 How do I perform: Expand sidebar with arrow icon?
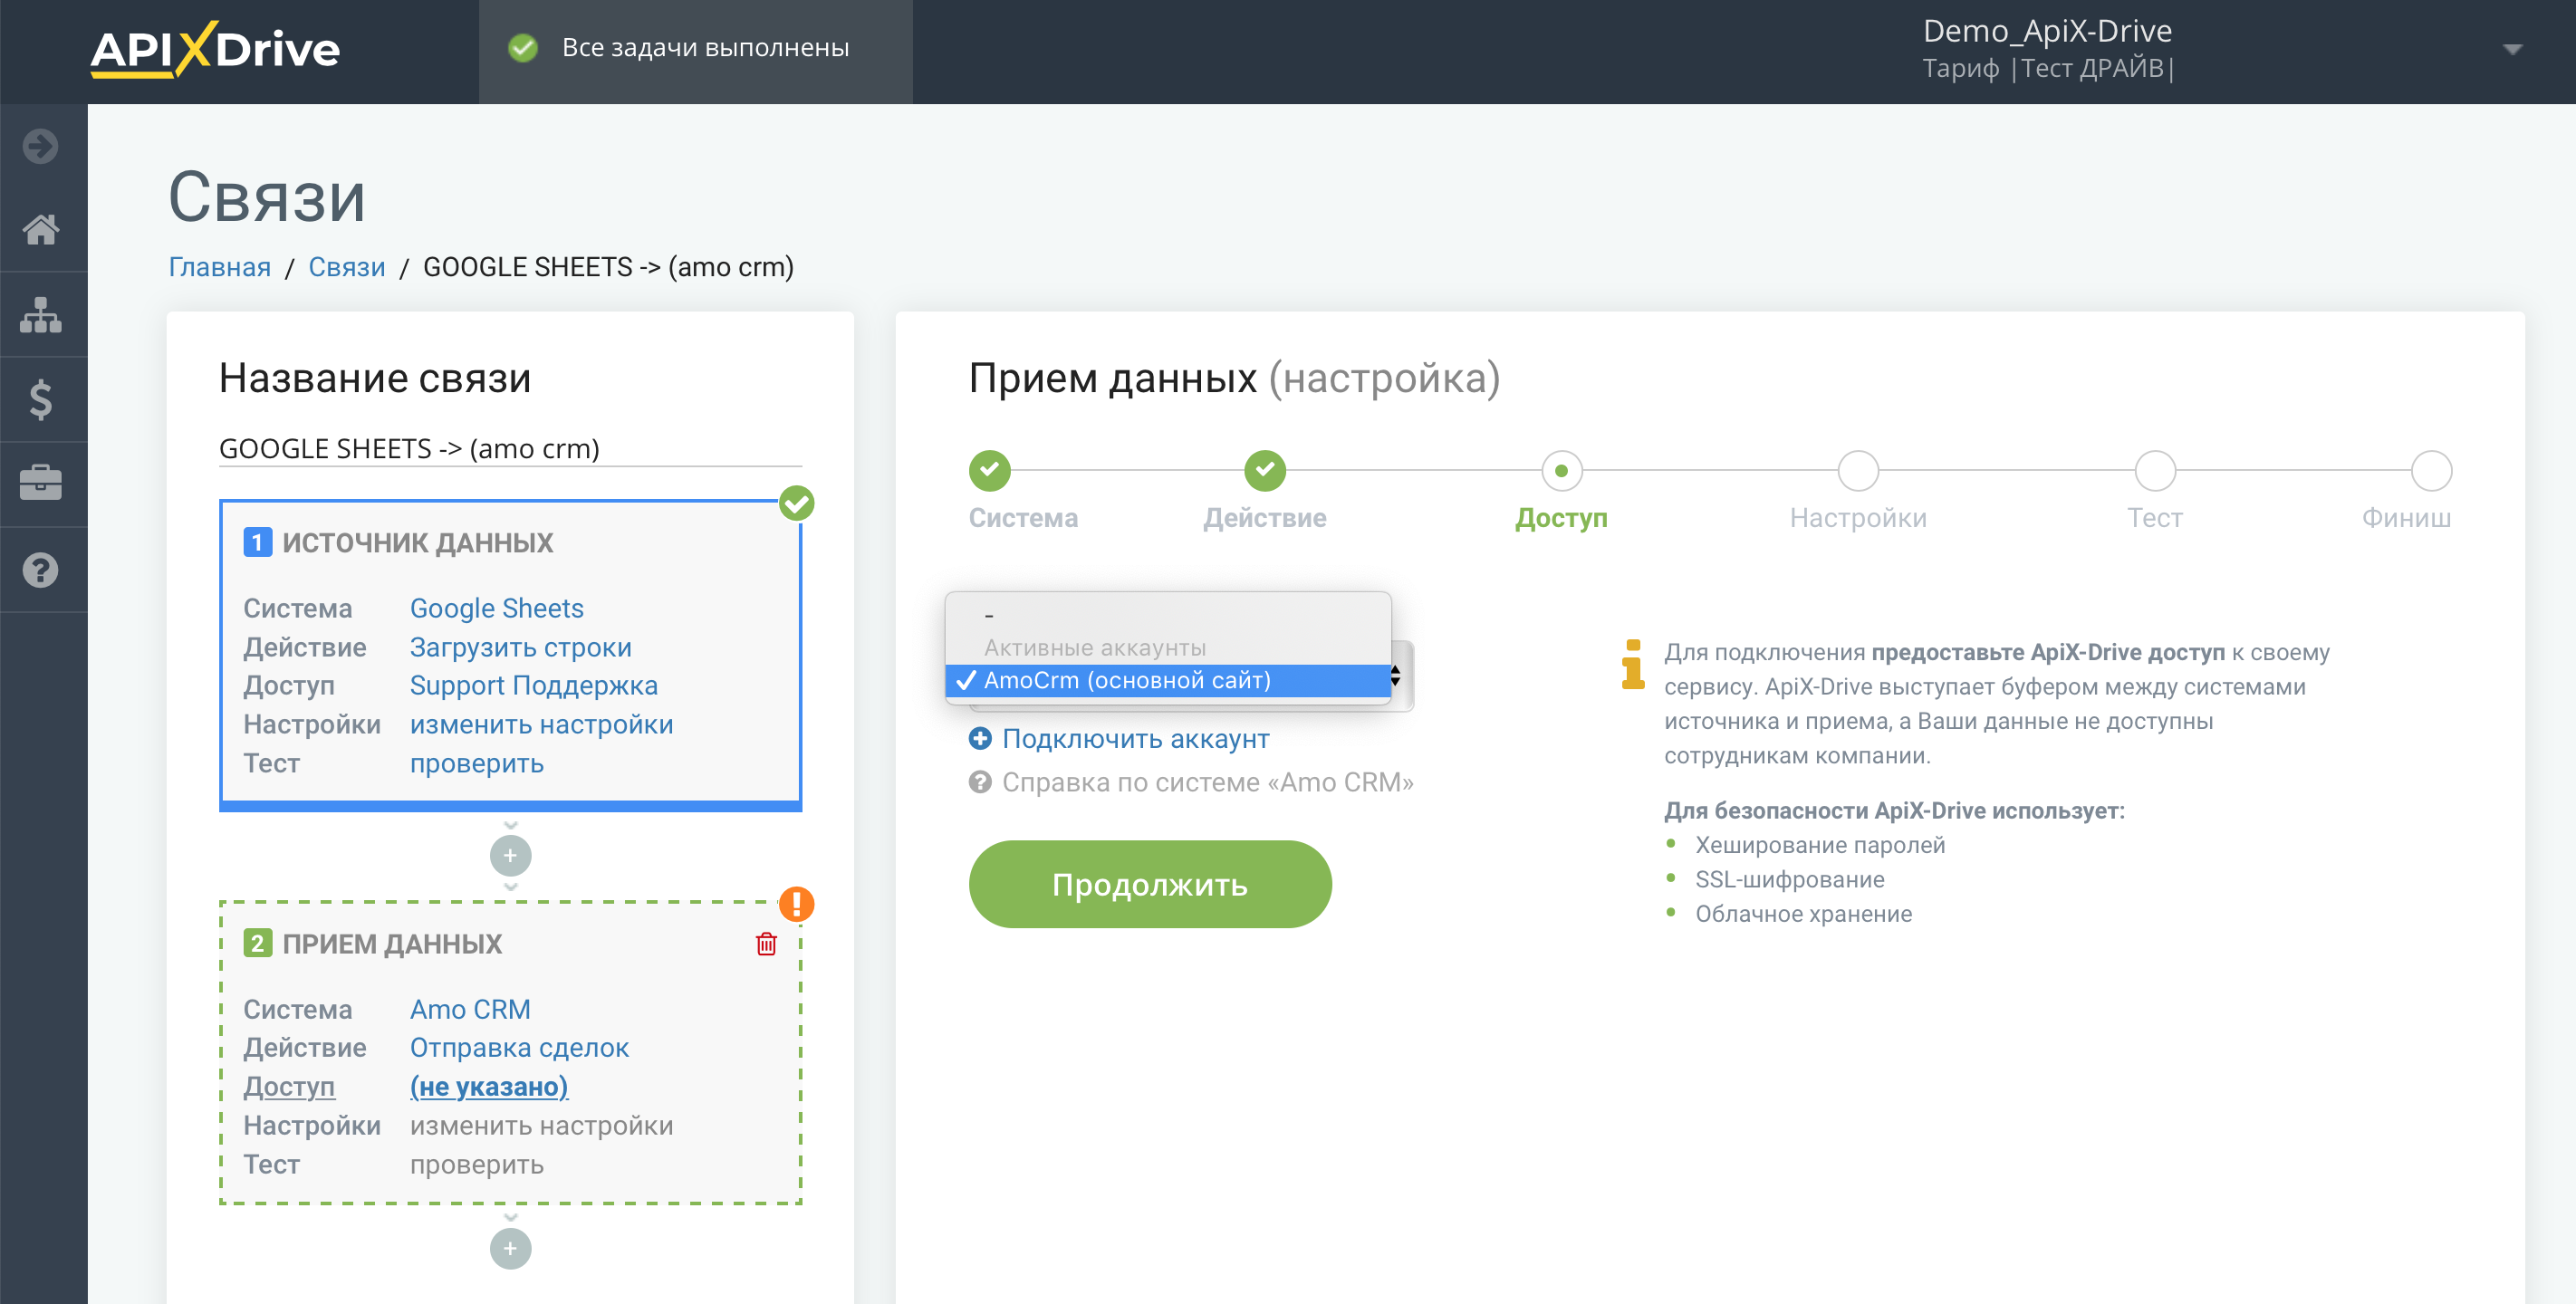[x=41, y=146]
